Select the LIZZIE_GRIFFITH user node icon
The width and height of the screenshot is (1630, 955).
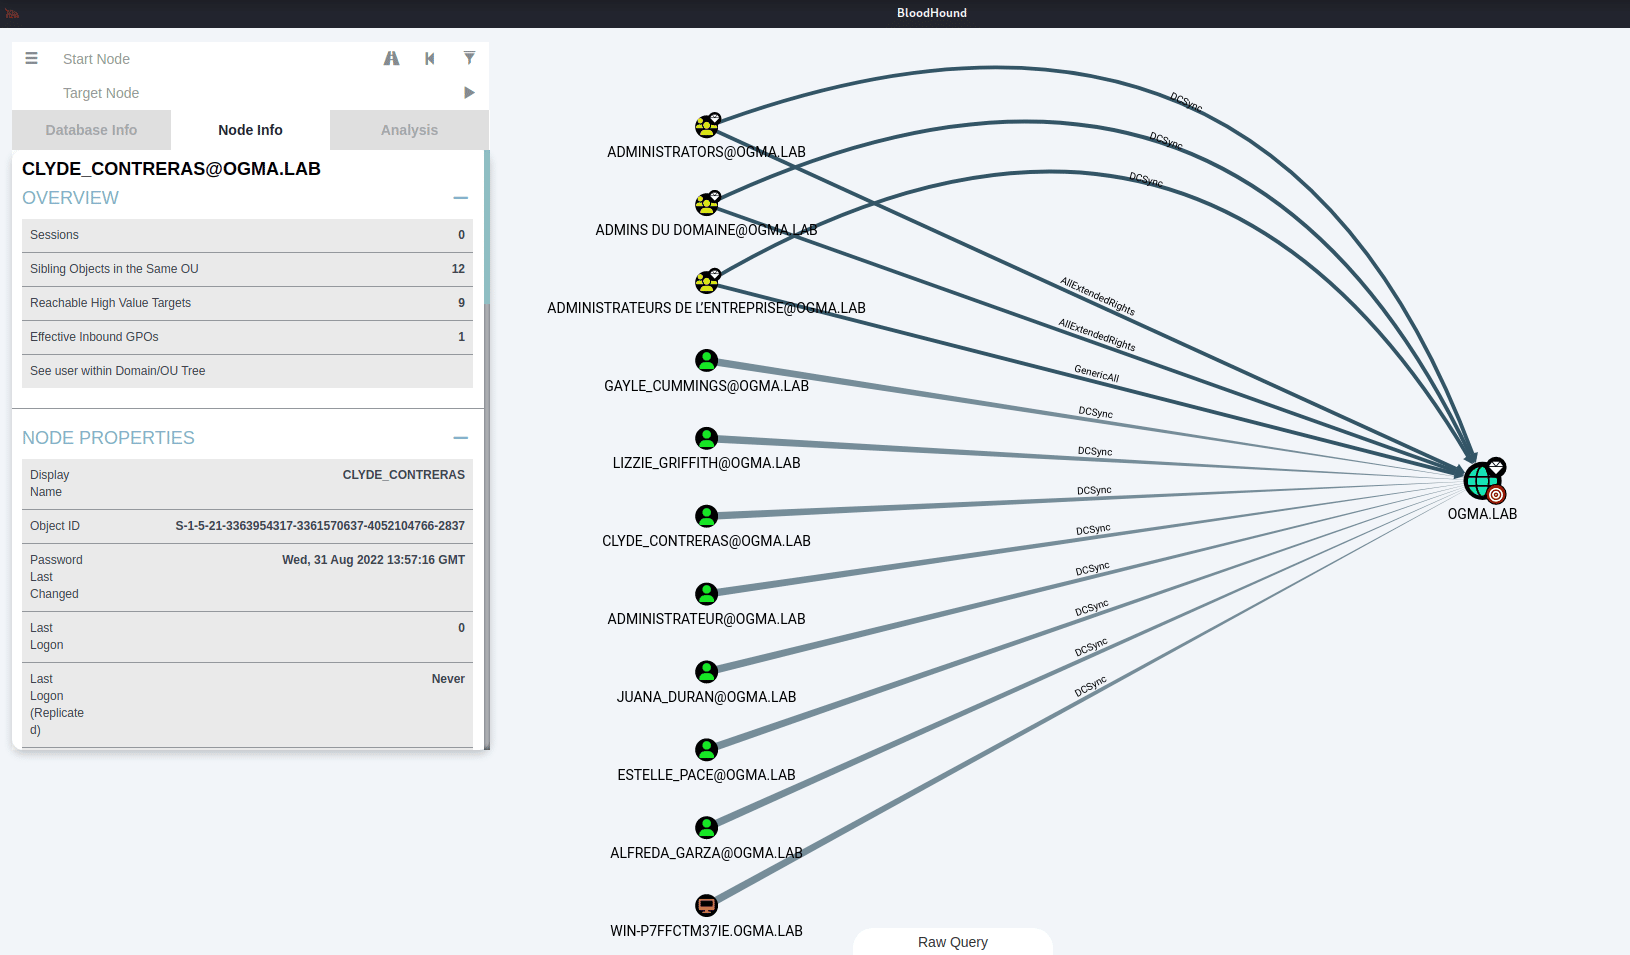click(707, 438)
